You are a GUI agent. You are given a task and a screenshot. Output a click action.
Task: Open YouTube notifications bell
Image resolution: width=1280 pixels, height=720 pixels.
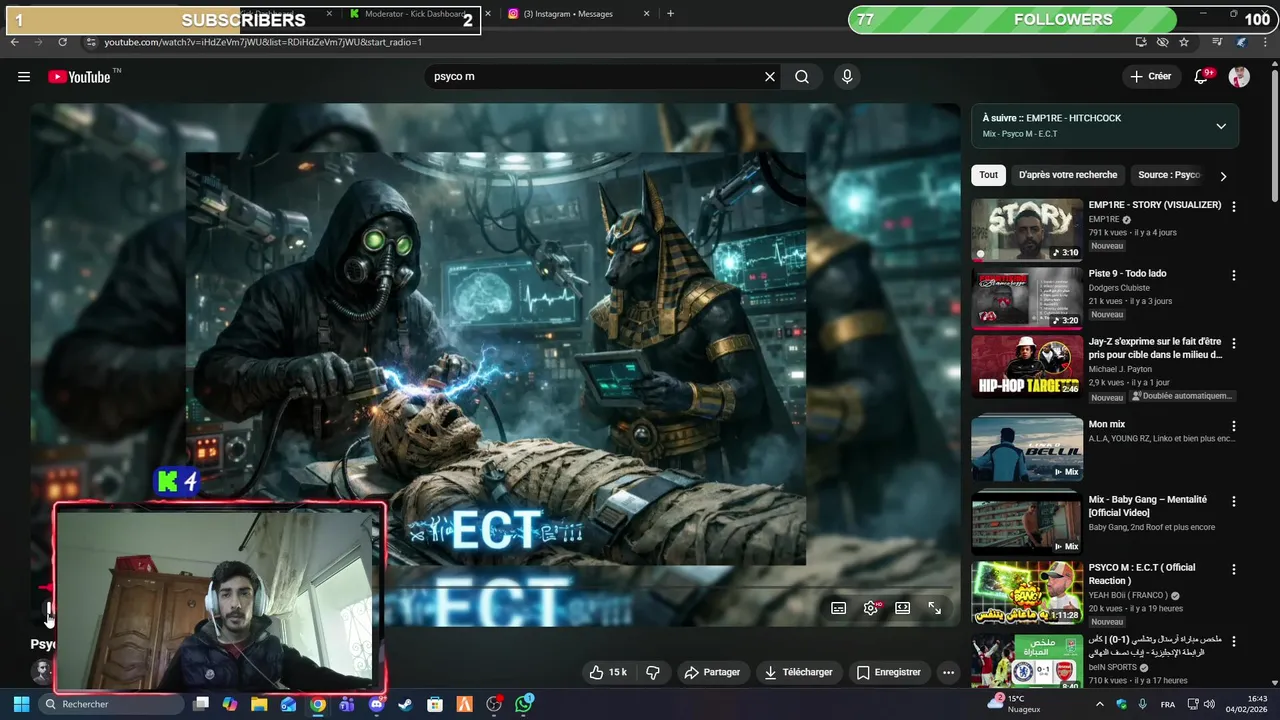(1201, 77)
